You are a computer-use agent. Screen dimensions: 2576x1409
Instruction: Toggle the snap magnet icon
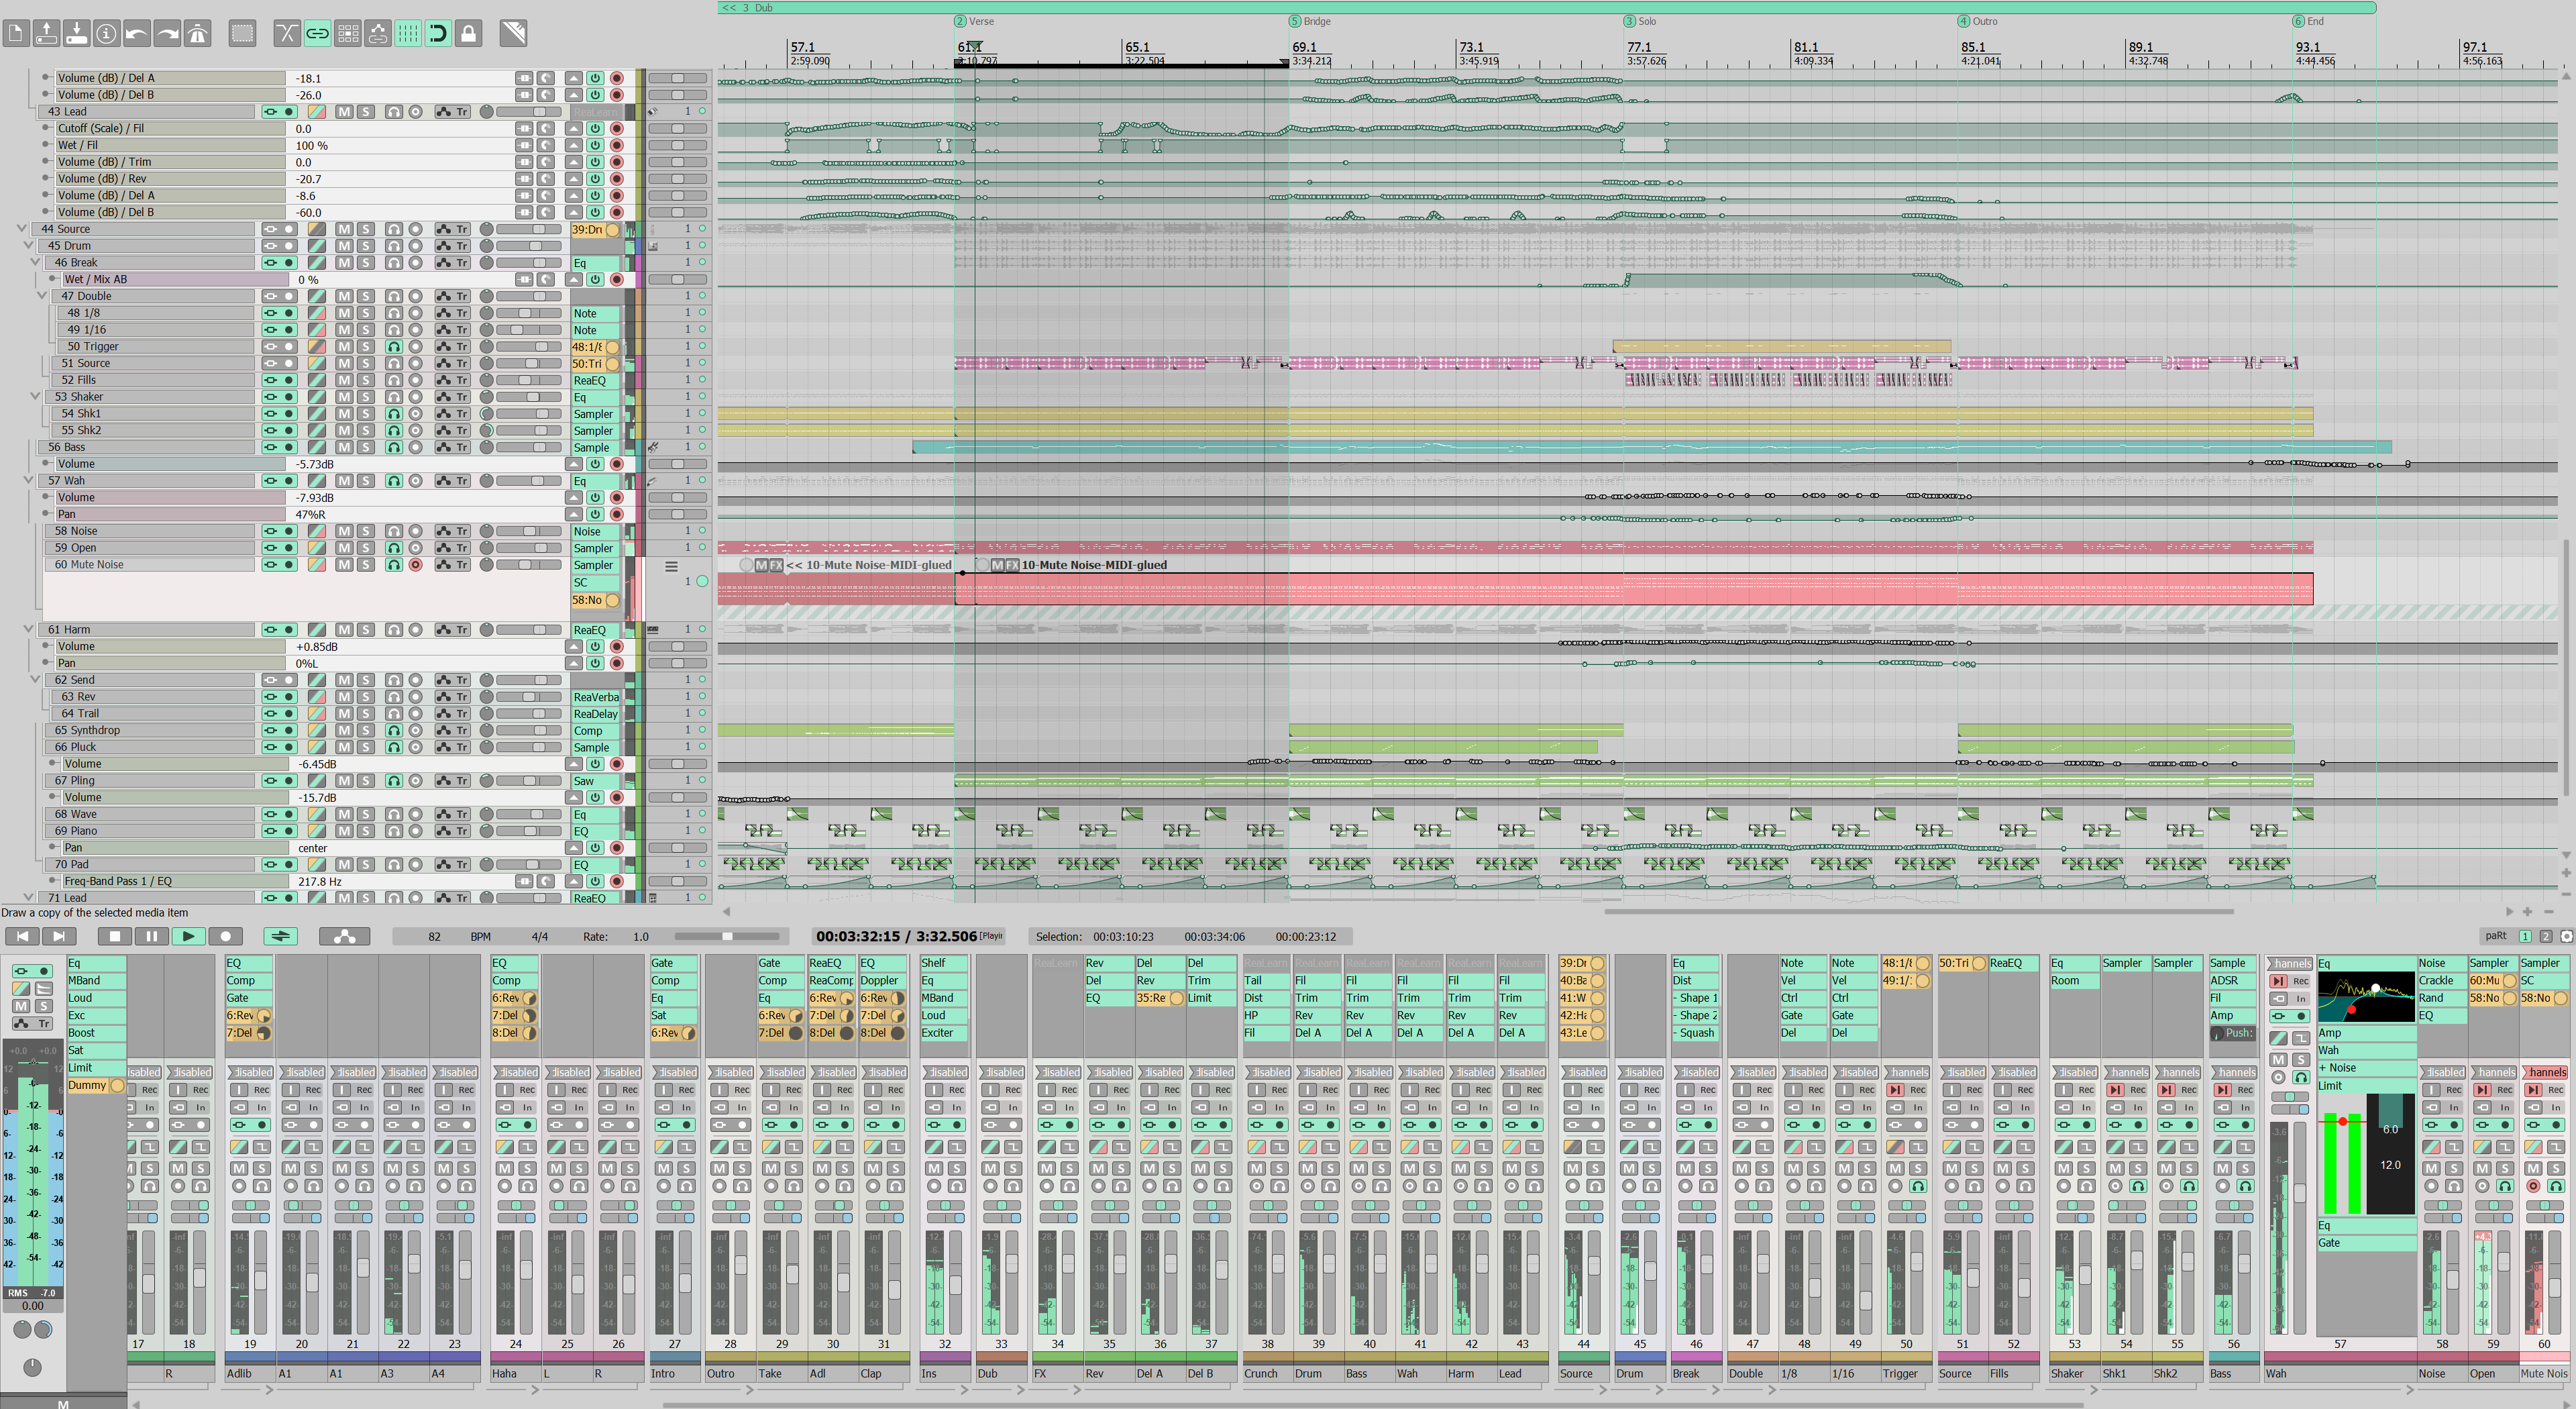tap(438, 34)
